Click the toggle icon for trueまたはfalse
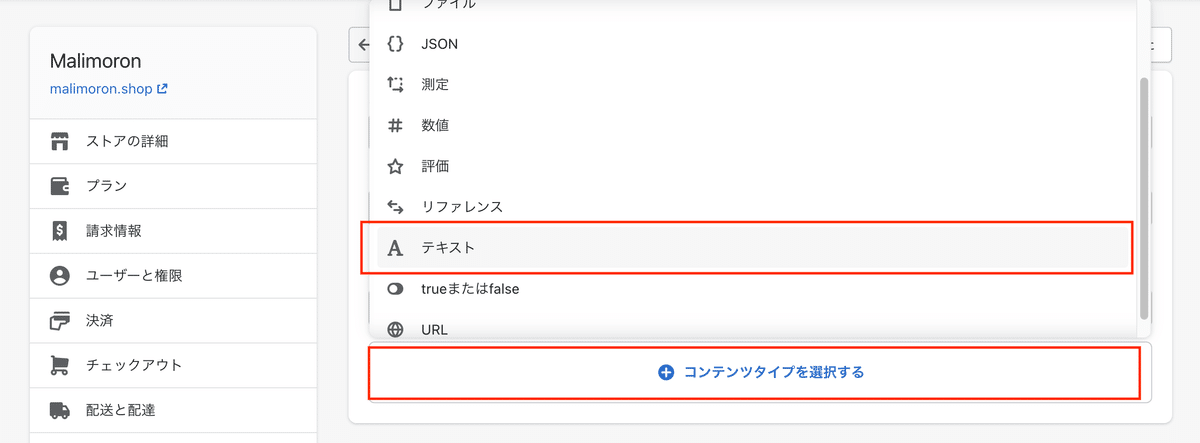The height and width of the screenshot is (443, 1200). click(395, 289)
